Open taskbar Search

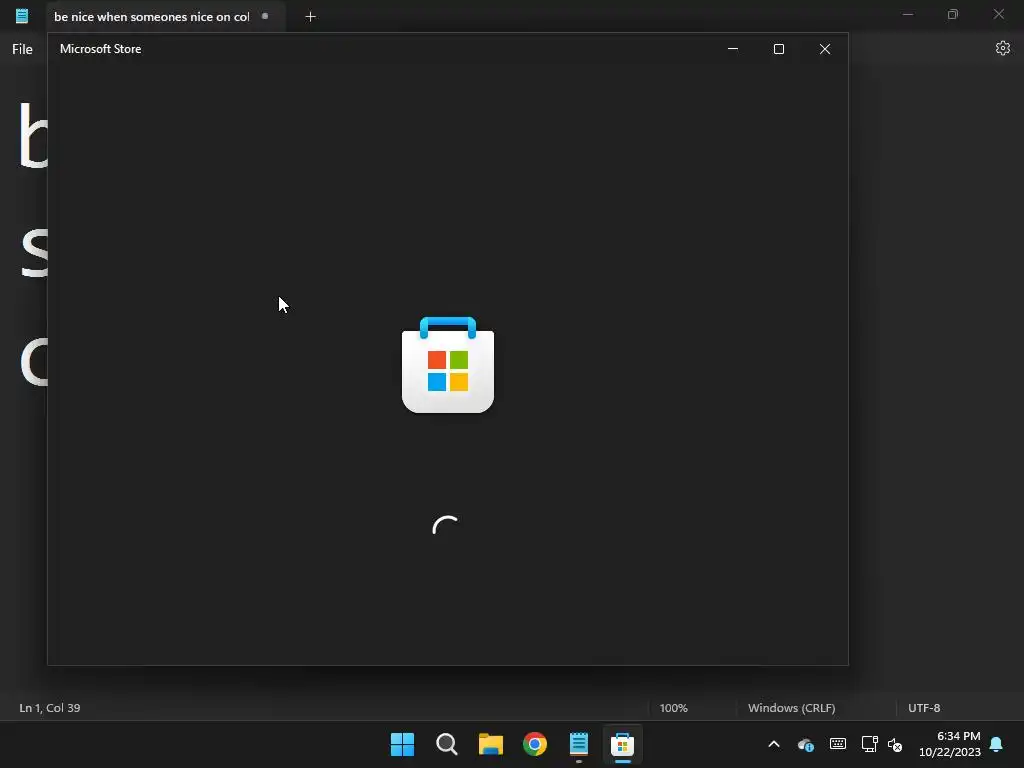click(447, 744)
